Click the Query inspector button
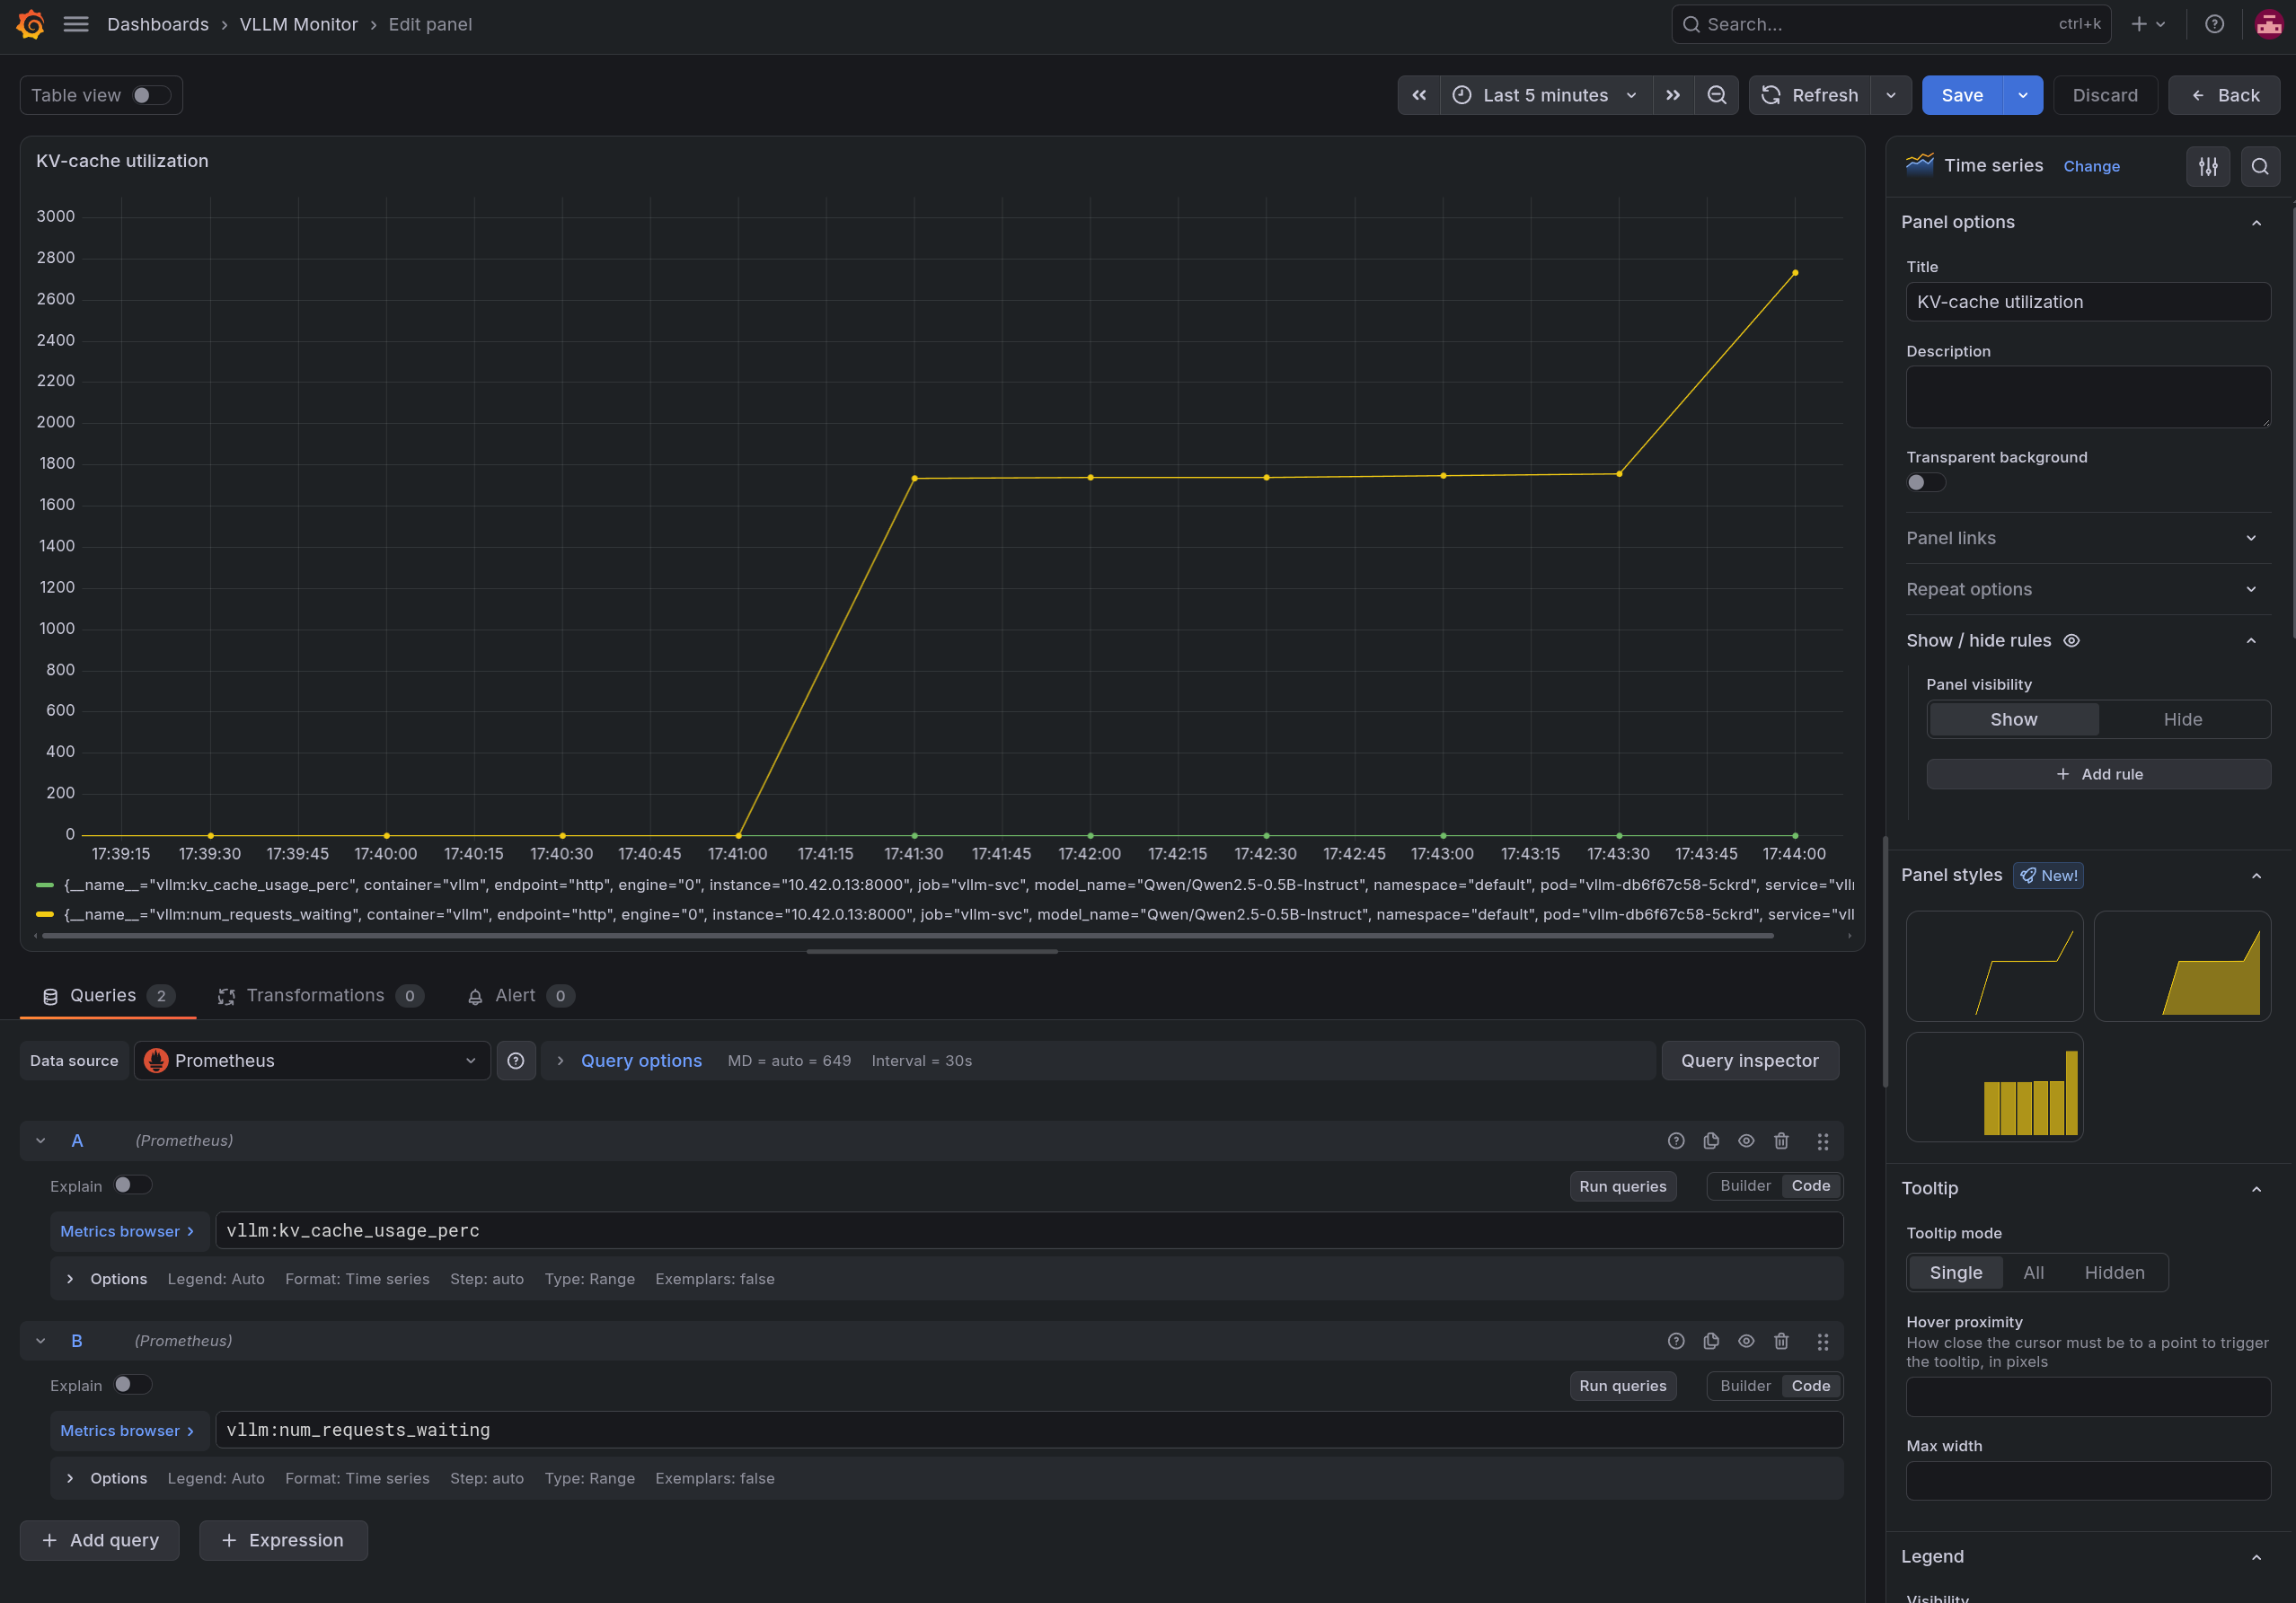This screenshot has width=2296, height=1603. point(1750,1060)
